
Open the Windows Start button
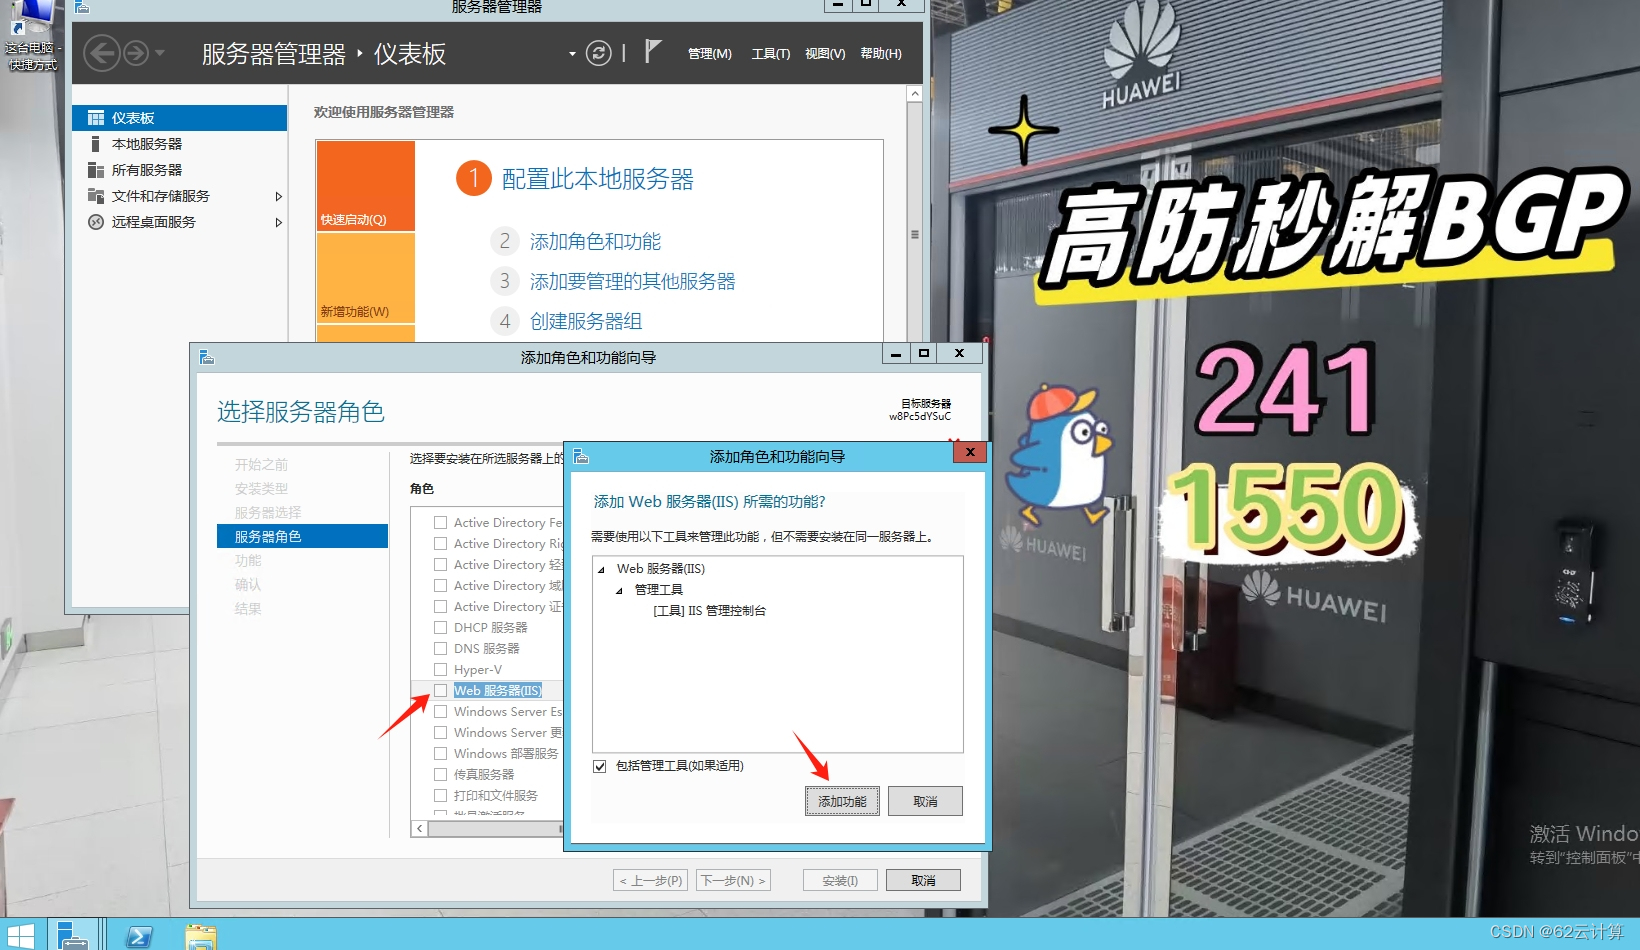click(20, 935)
